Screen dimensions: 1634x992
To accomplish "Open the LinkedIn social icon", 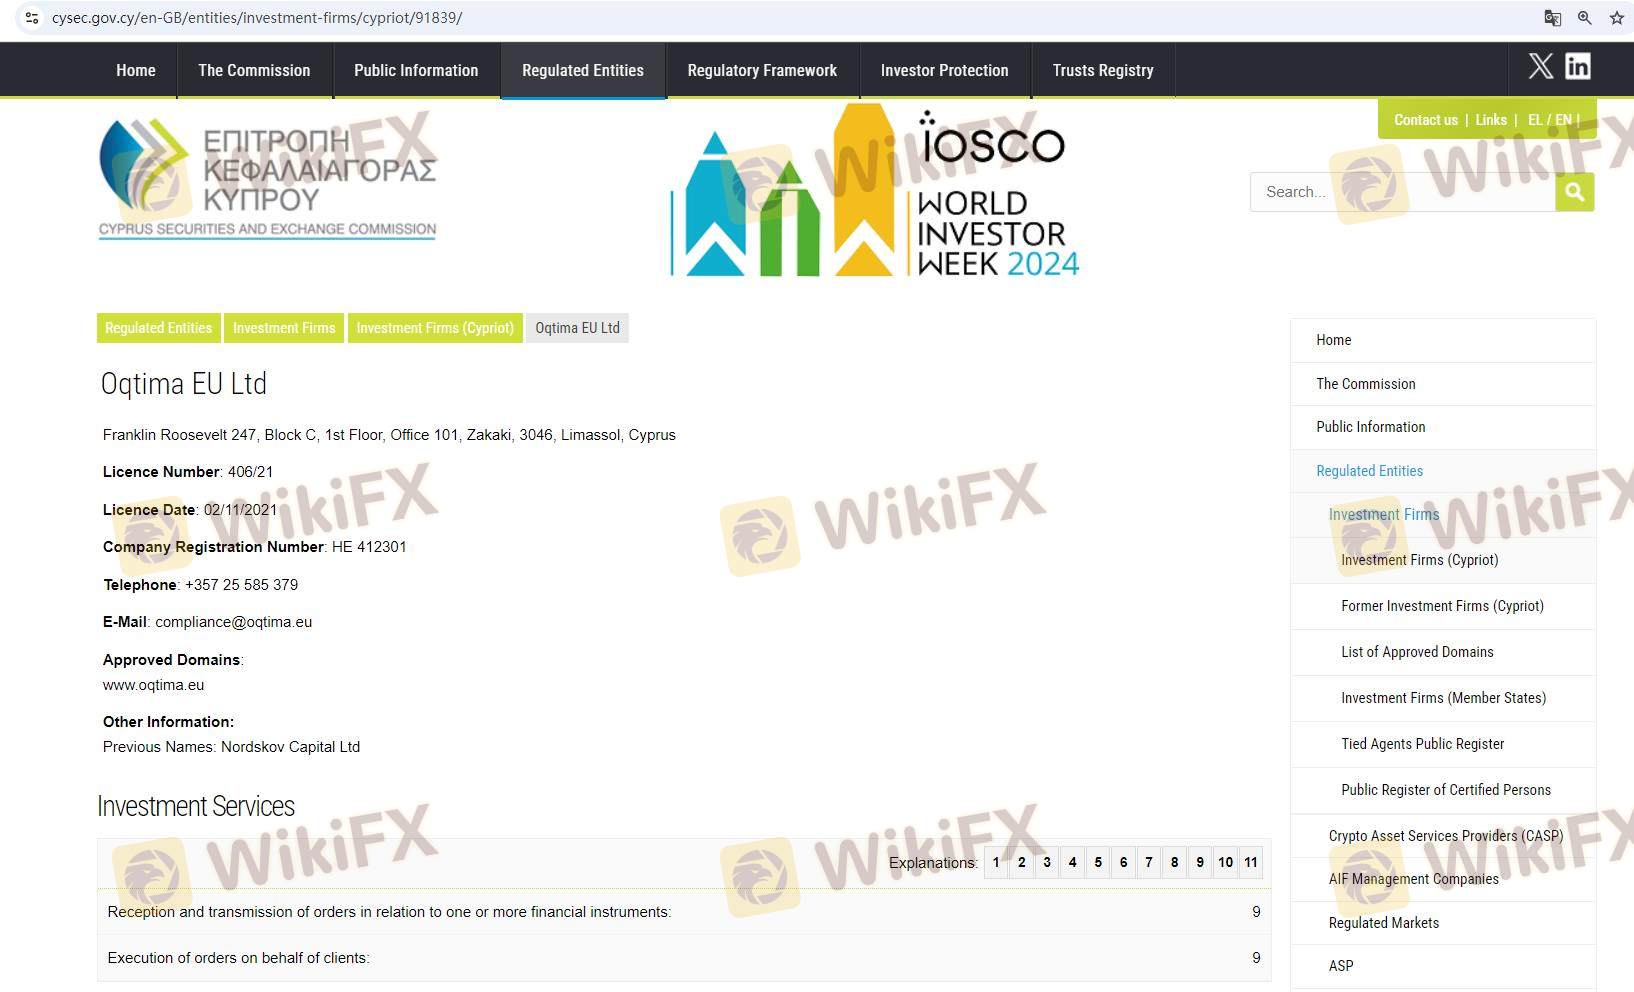I will click(x=1578, y=66).
